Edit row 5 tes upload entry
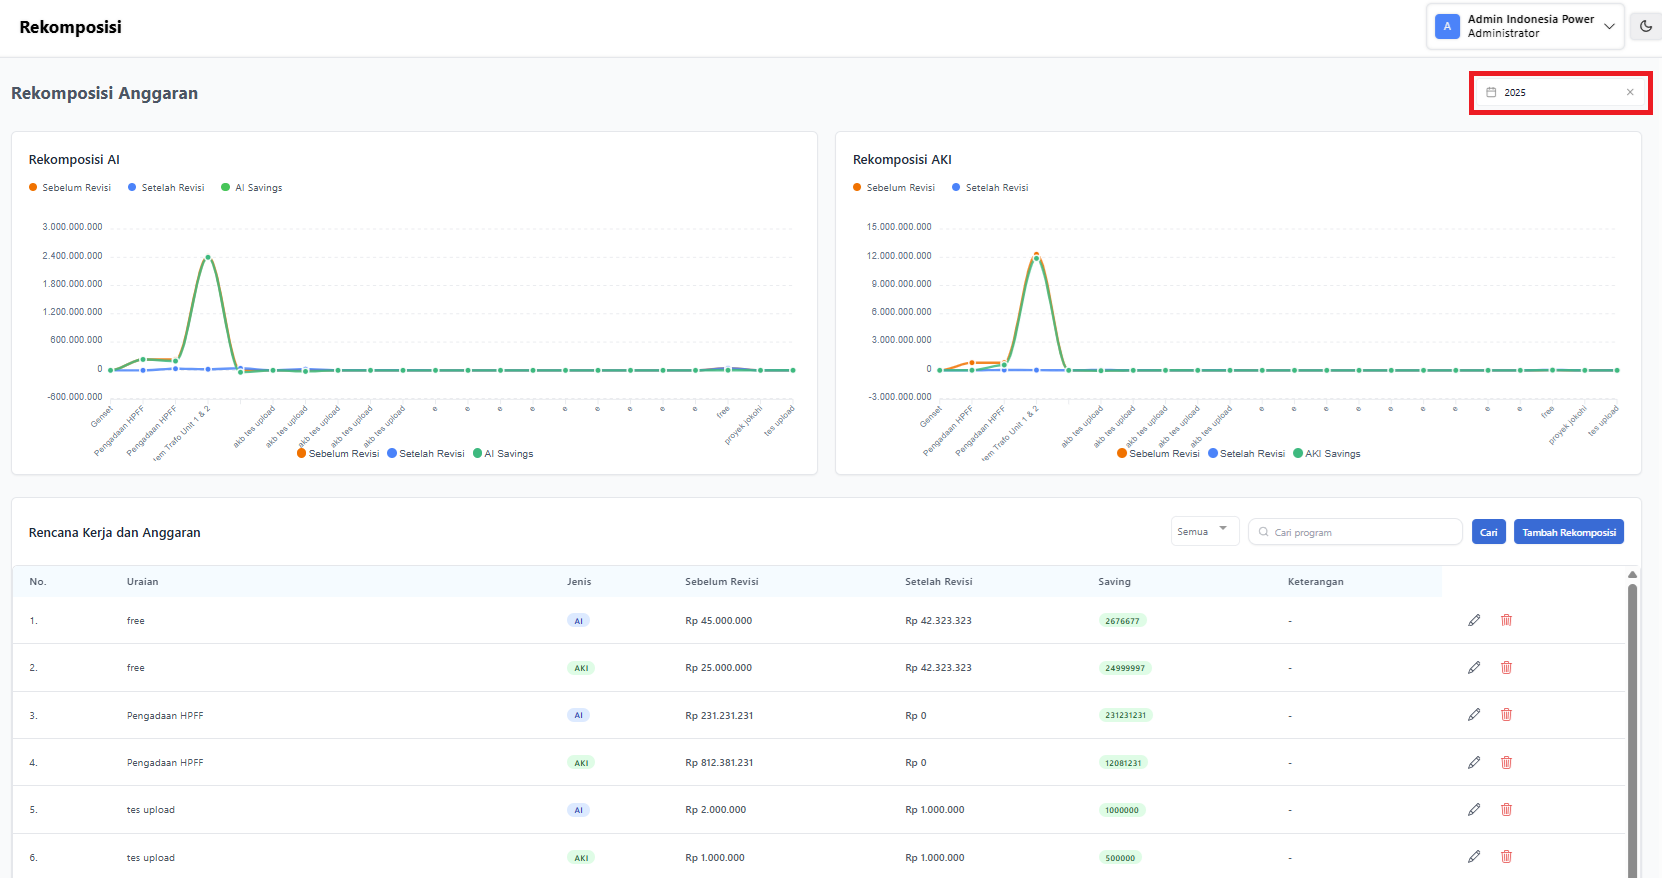Screen dimensions: 1662x878 pos(1474,810)
